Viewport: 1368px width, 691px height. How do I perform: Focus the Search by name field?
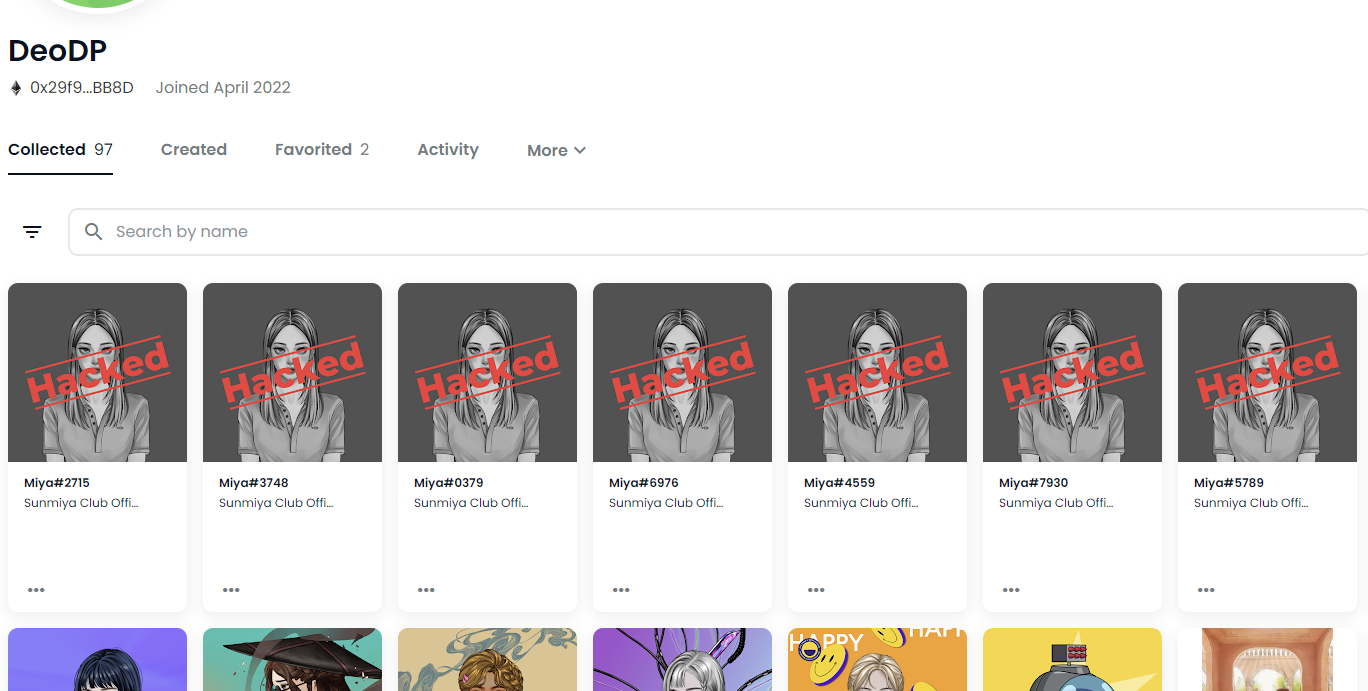pyautogui.click(x=718, y=232)
